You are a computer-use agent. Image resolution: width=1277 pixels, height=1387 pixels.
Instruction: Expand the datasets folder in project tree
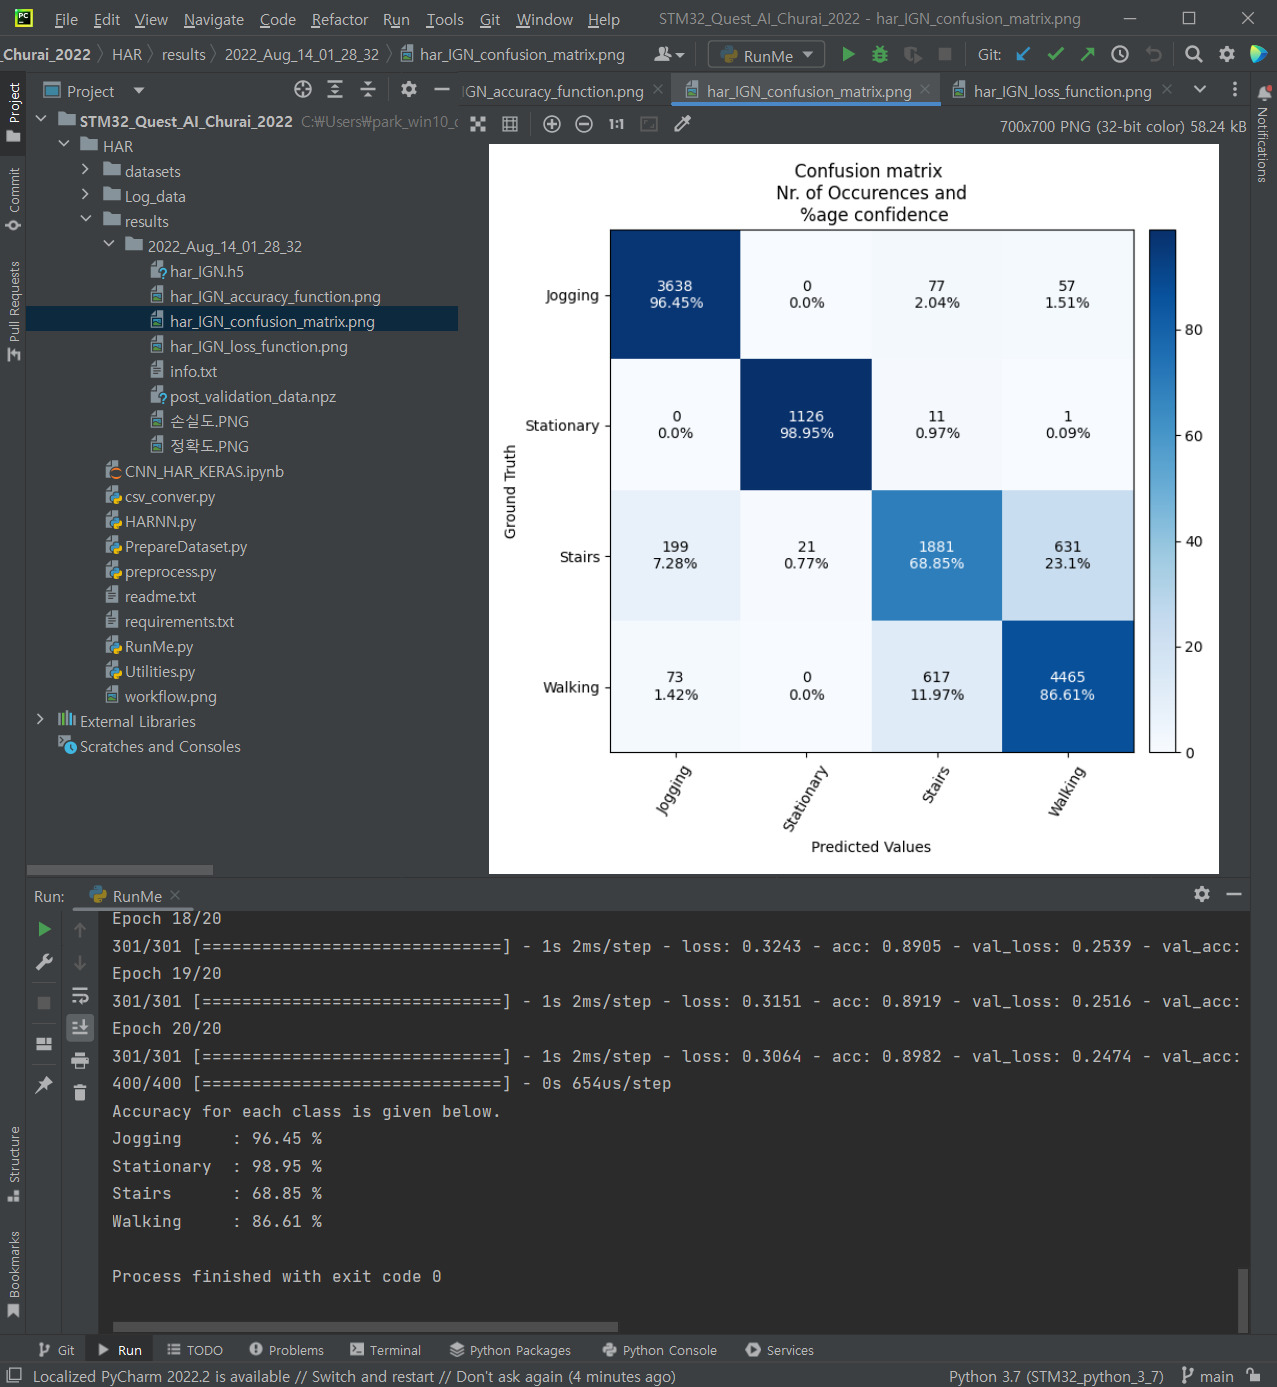pos(86,171)
